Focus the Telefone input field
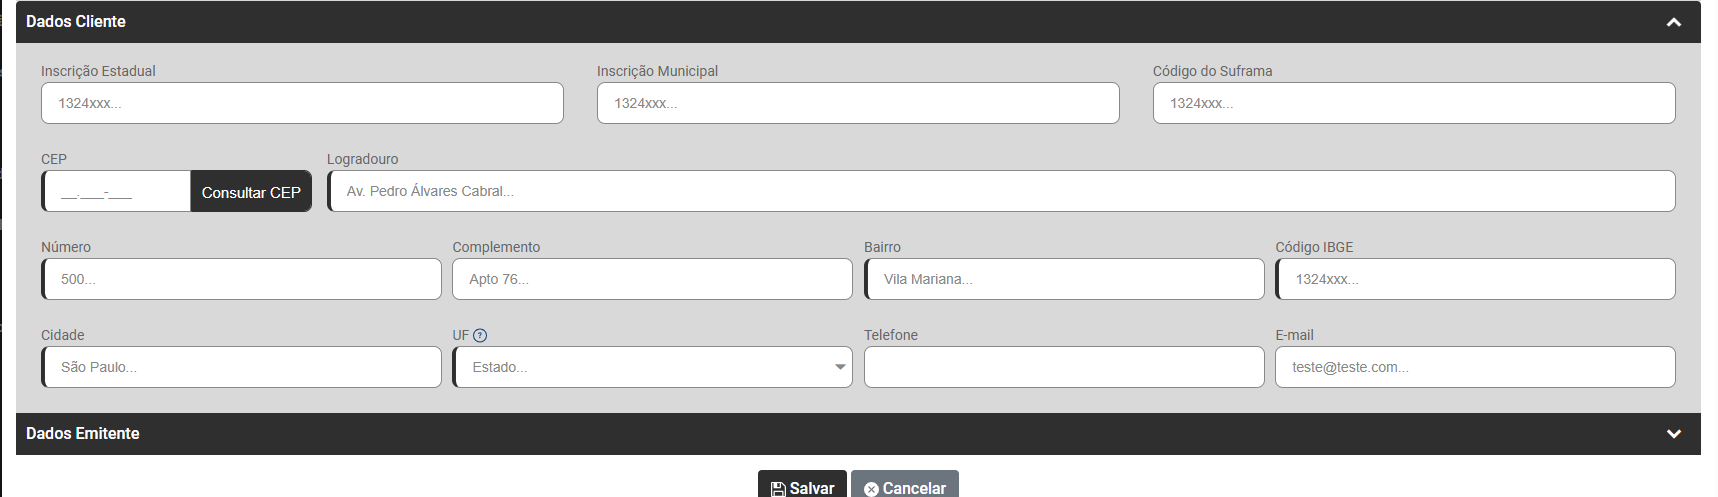 pyautogui.click(x=1064, y=367)
